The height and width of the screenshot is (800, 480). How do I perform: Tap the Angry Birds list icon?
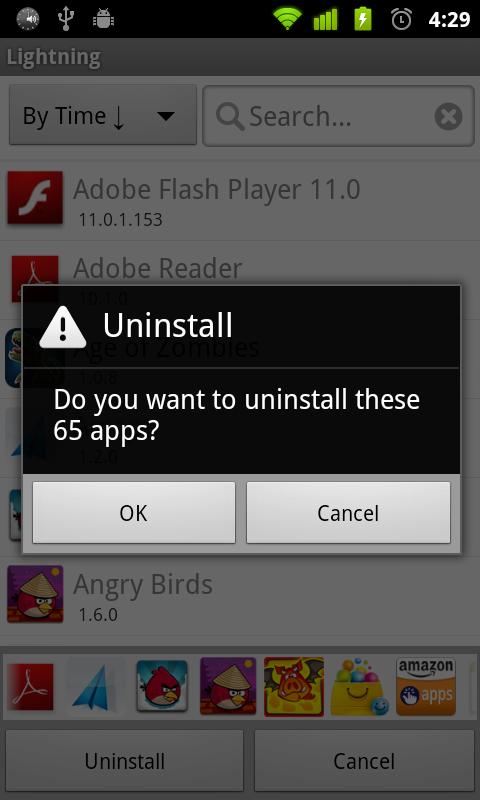pos(35,593)
